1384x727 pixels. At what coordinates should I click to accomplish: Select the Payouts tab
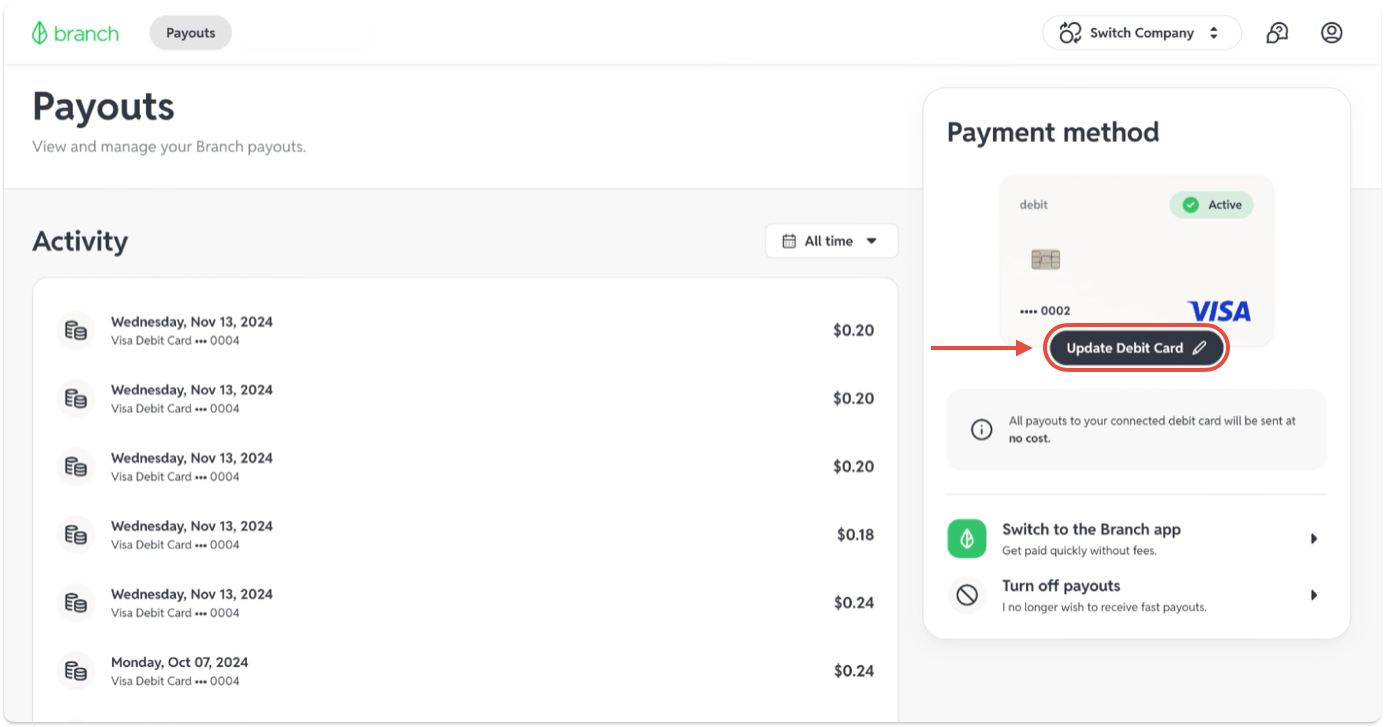pyautogui.click(x=191, y=33)
